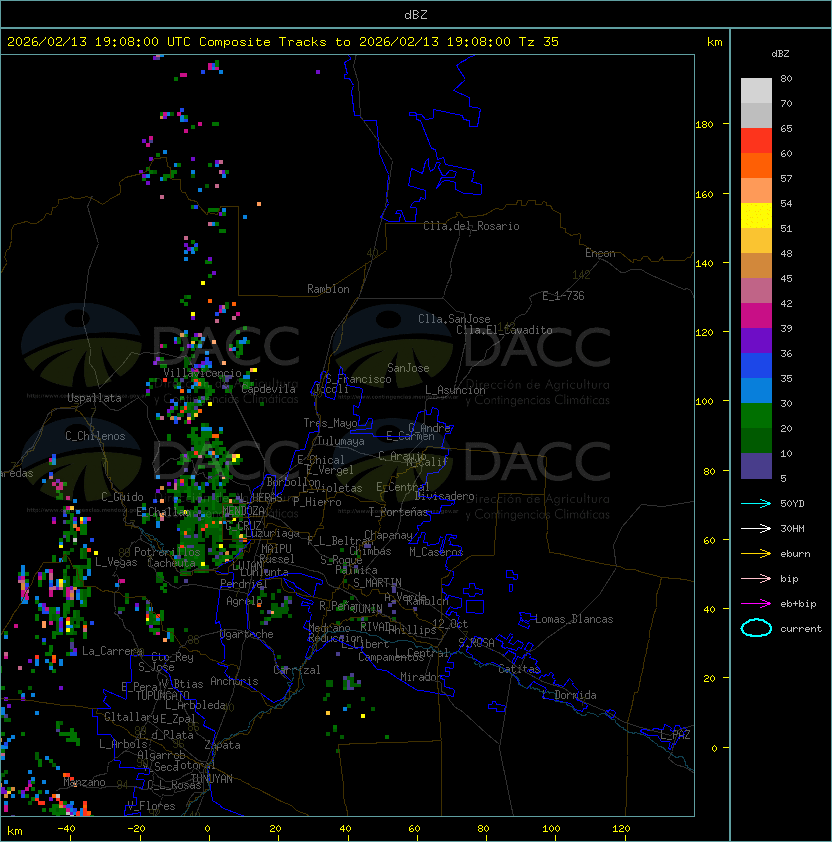Click the light gray 80 dBZ swatch
Screen dimensions: 832x842
756,90
